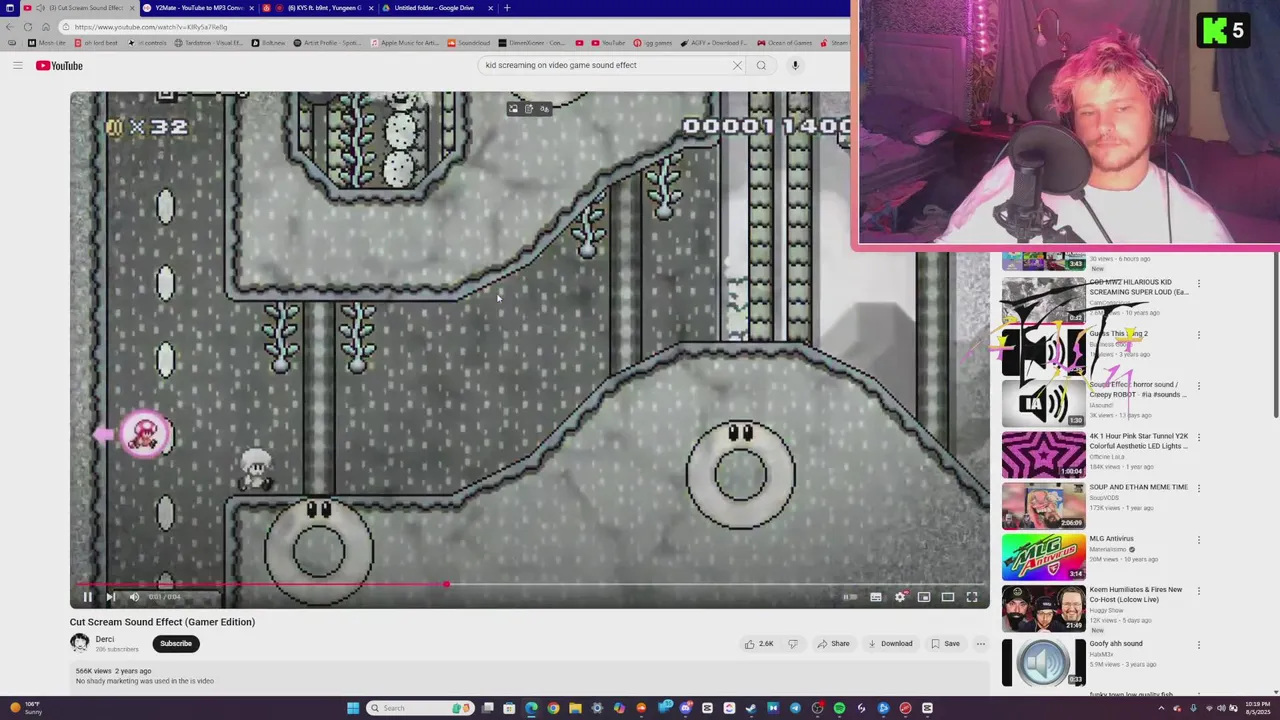Like the video (2.6K)
The width and height of the screenshot is (1280, 720).
pos(759,644)
